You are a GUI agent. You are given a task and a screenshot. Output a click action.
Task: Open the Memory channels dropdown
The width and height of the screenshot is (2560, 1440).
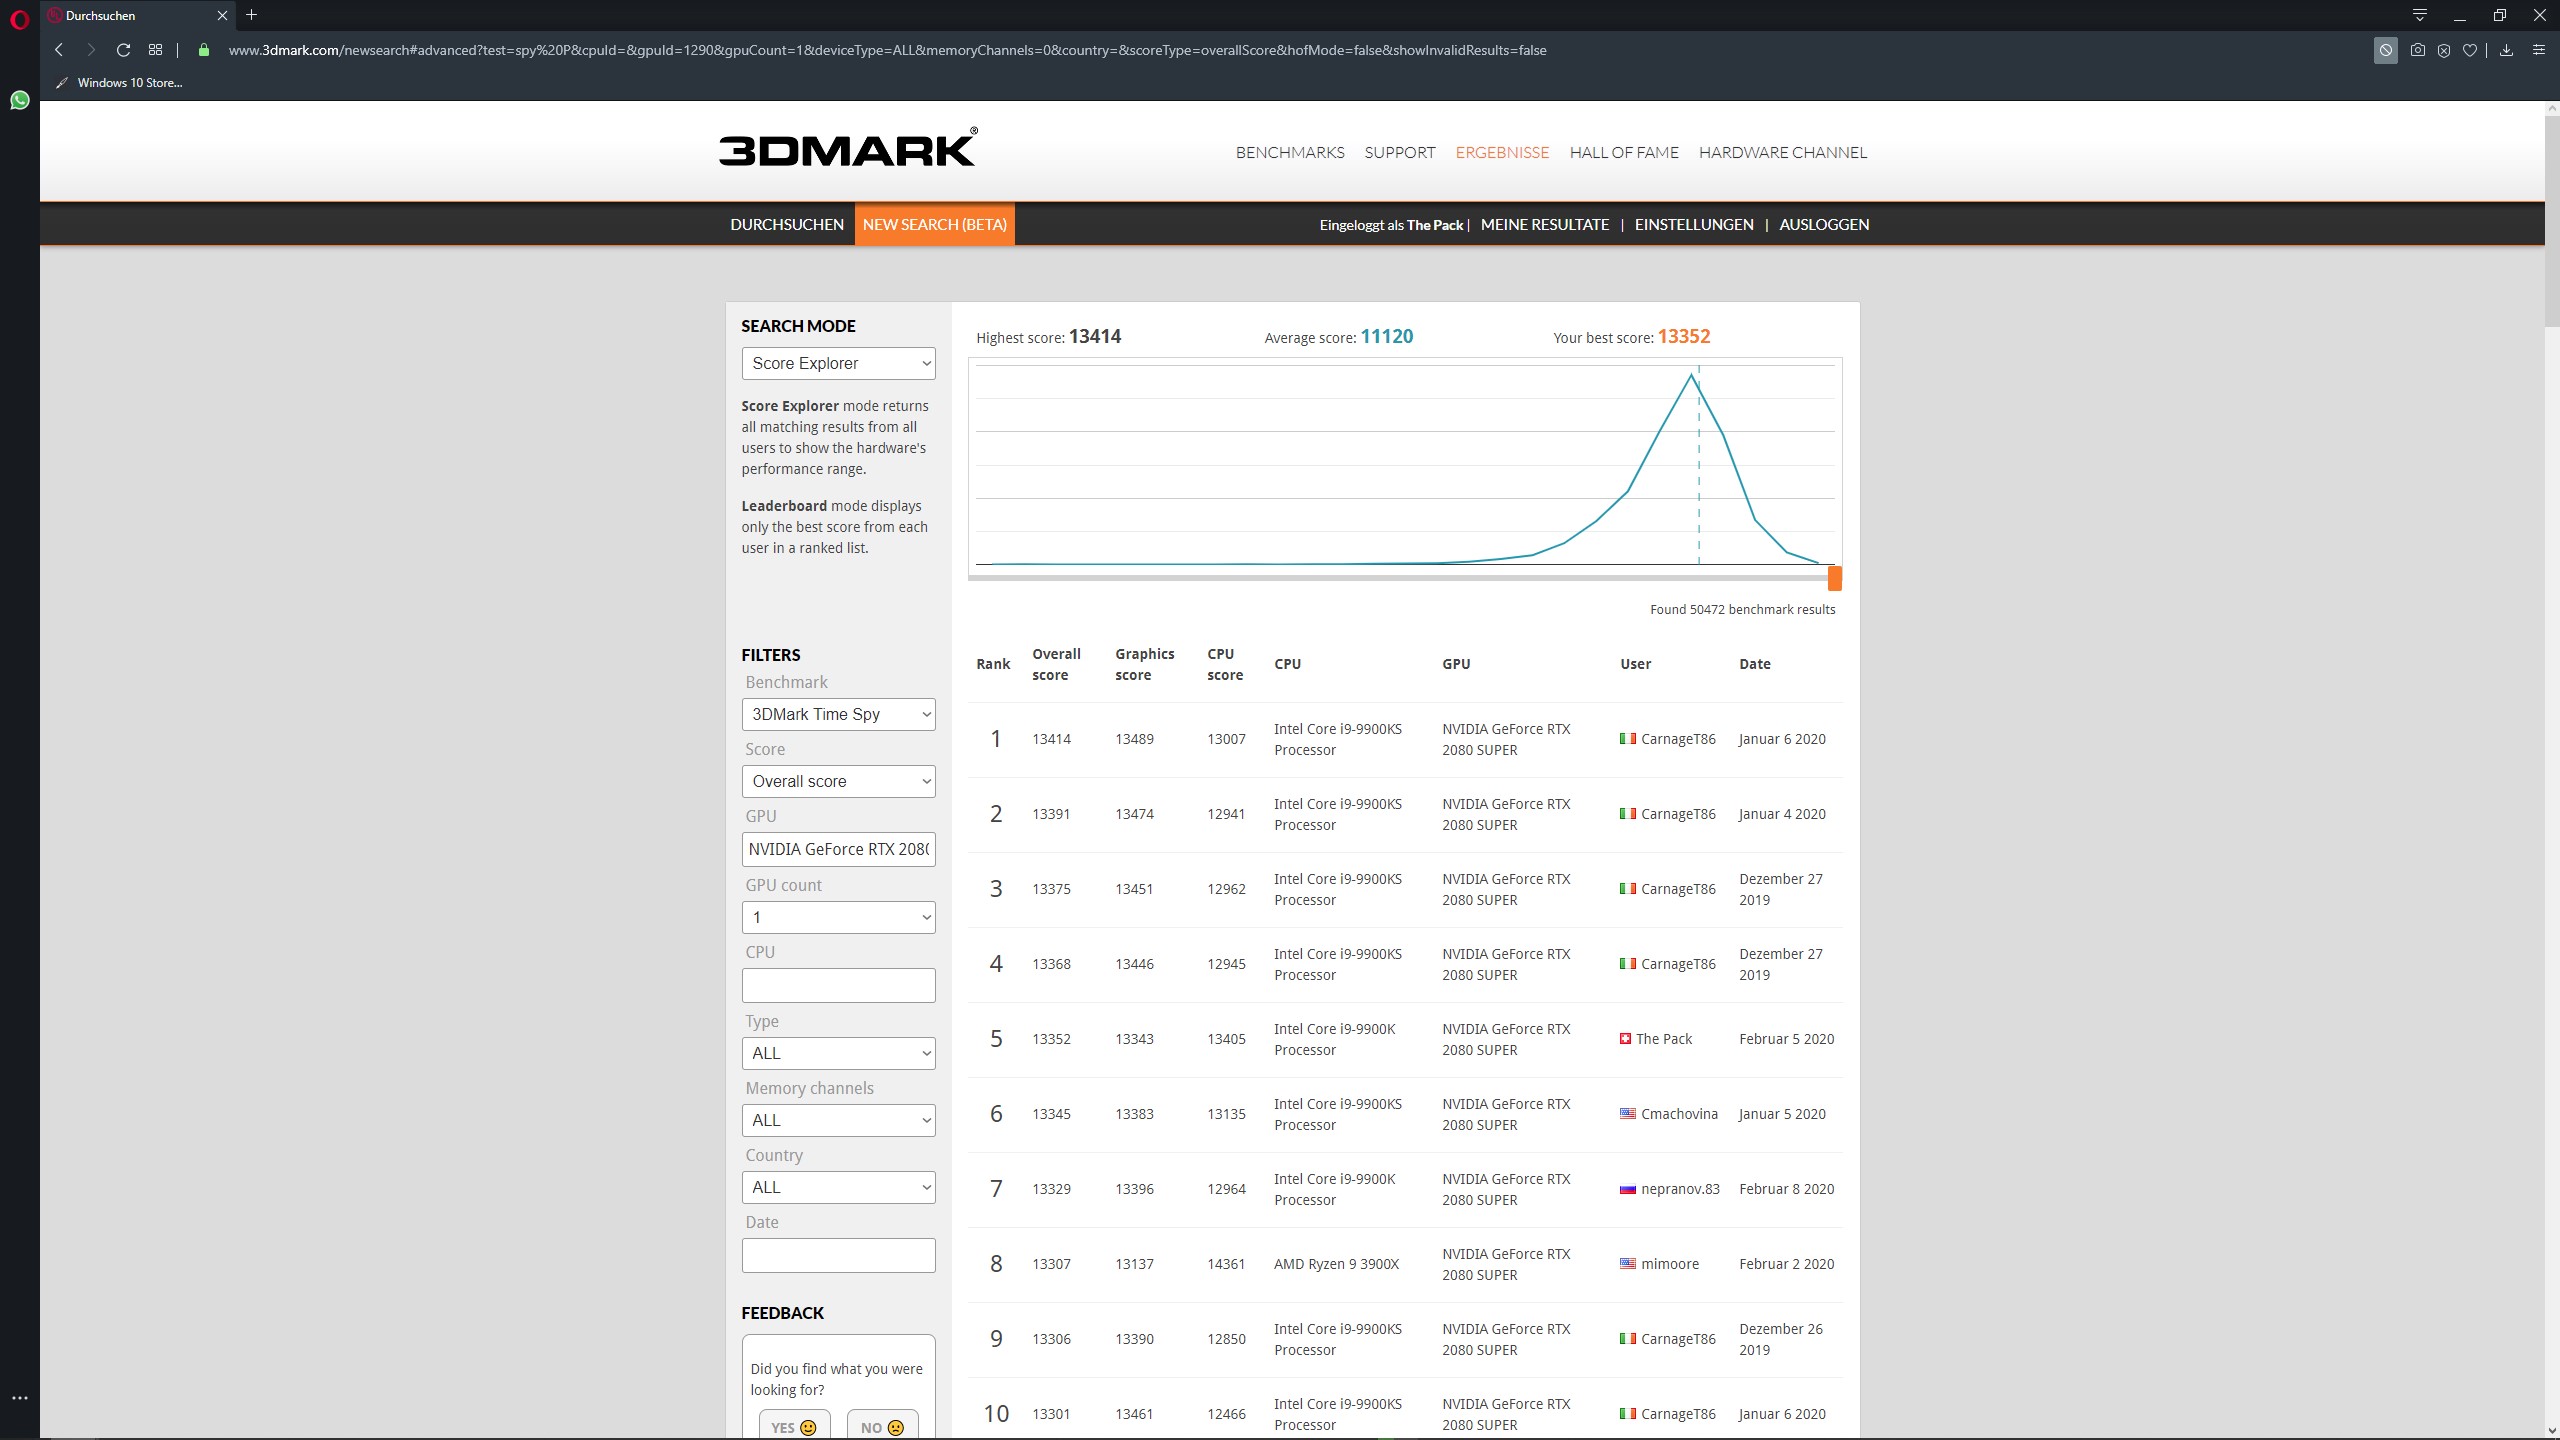[838, 1120]
